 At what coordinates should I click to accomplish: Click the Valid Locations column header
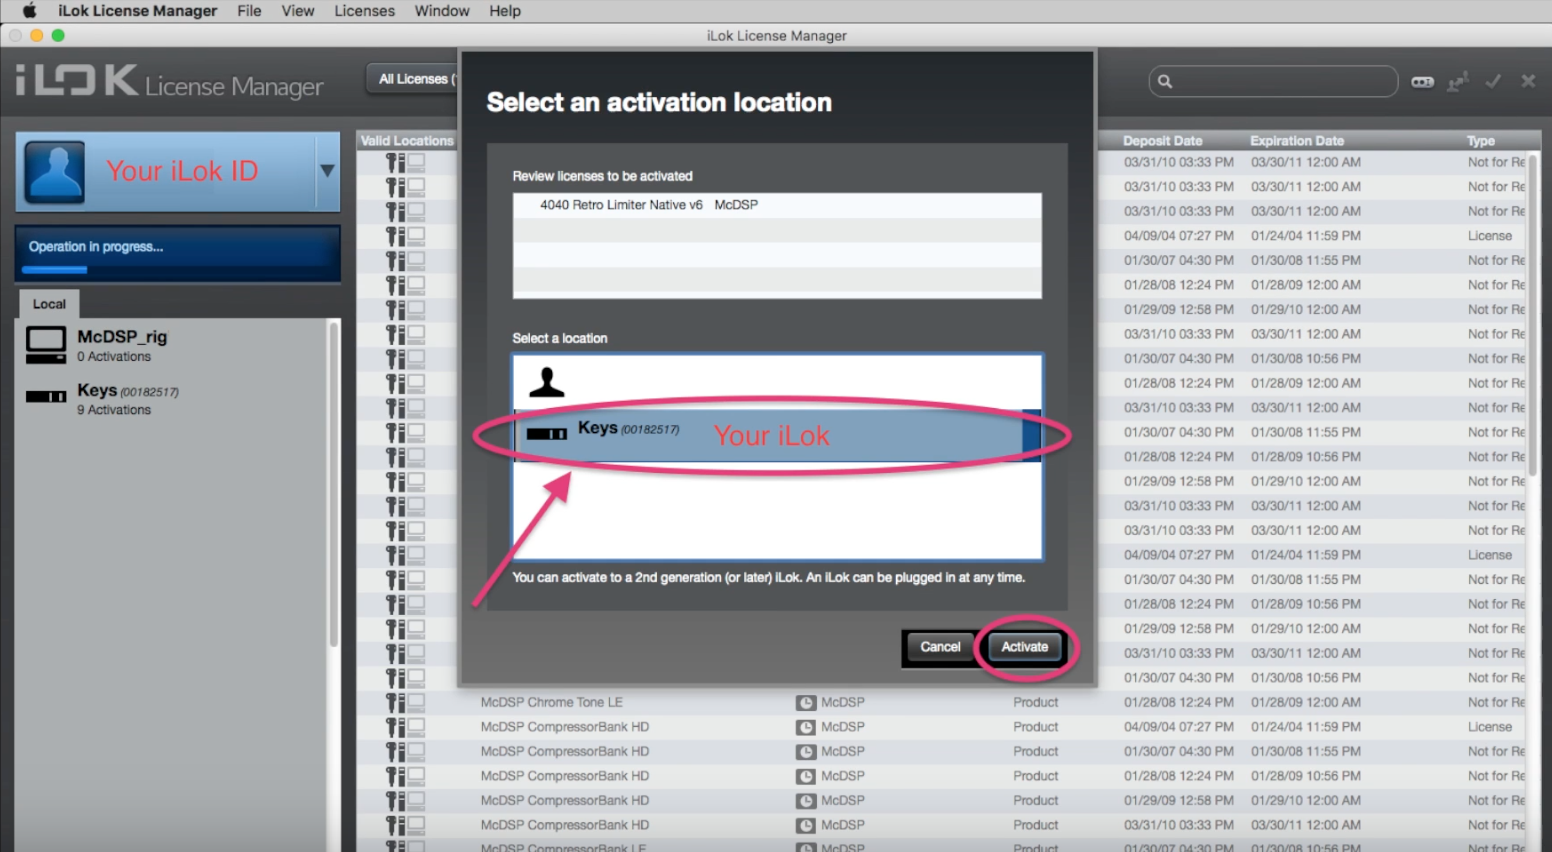[407, 141]
